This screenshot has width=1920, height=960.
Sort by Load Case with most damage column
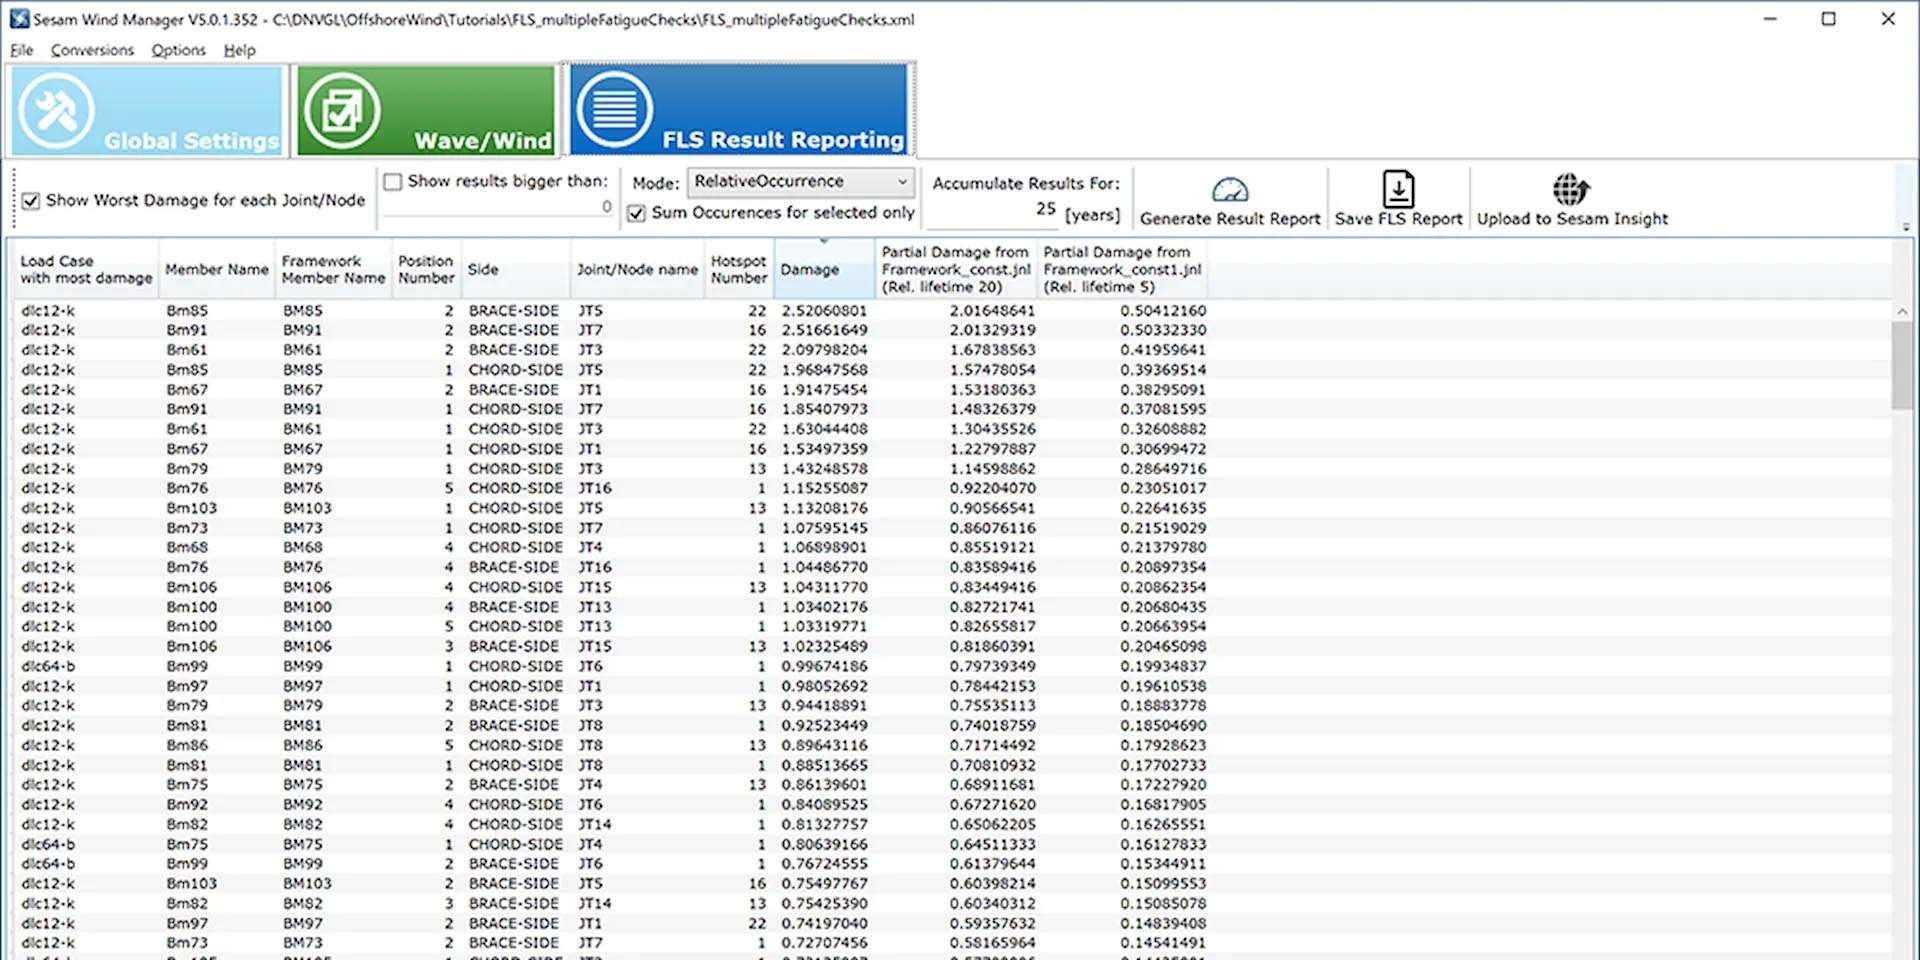(x=86, y=270)
